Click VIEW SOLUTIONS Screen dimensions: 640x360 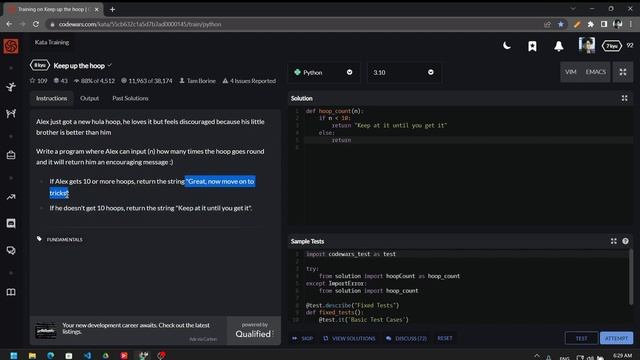(349, 338)
